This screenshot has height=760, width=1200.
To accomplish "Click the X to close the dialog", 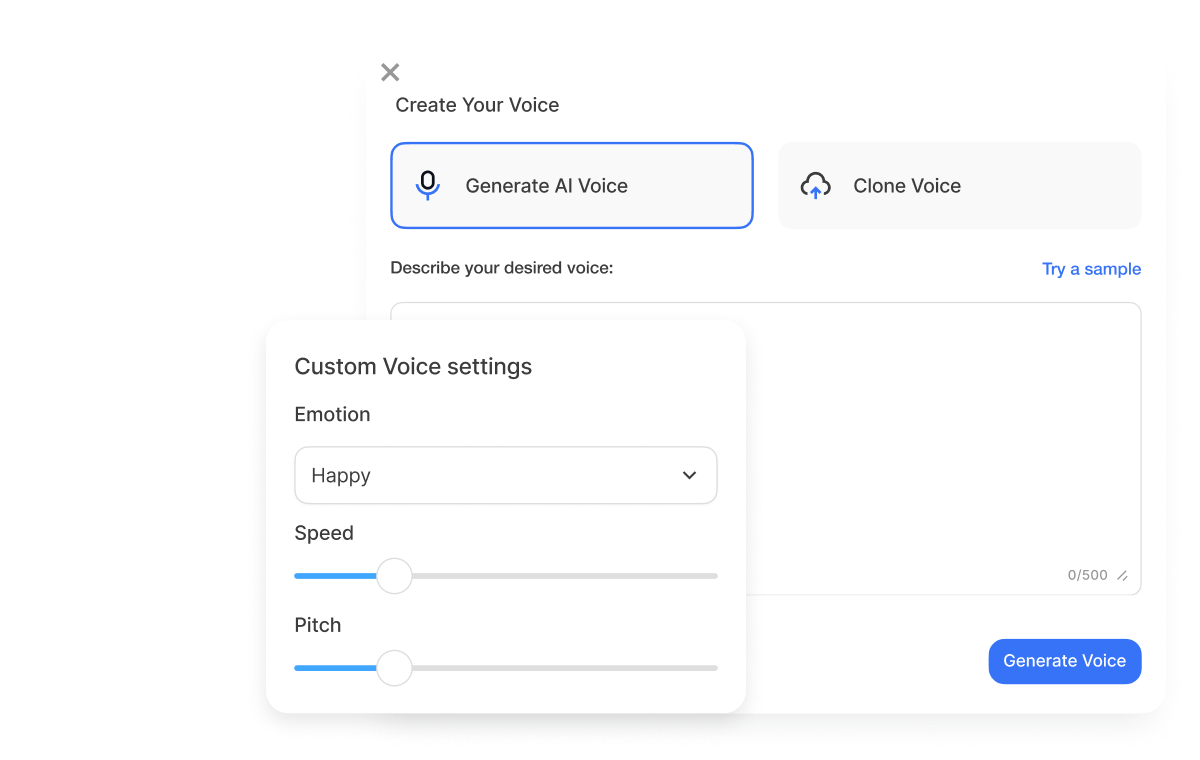I will click(390, 72).
